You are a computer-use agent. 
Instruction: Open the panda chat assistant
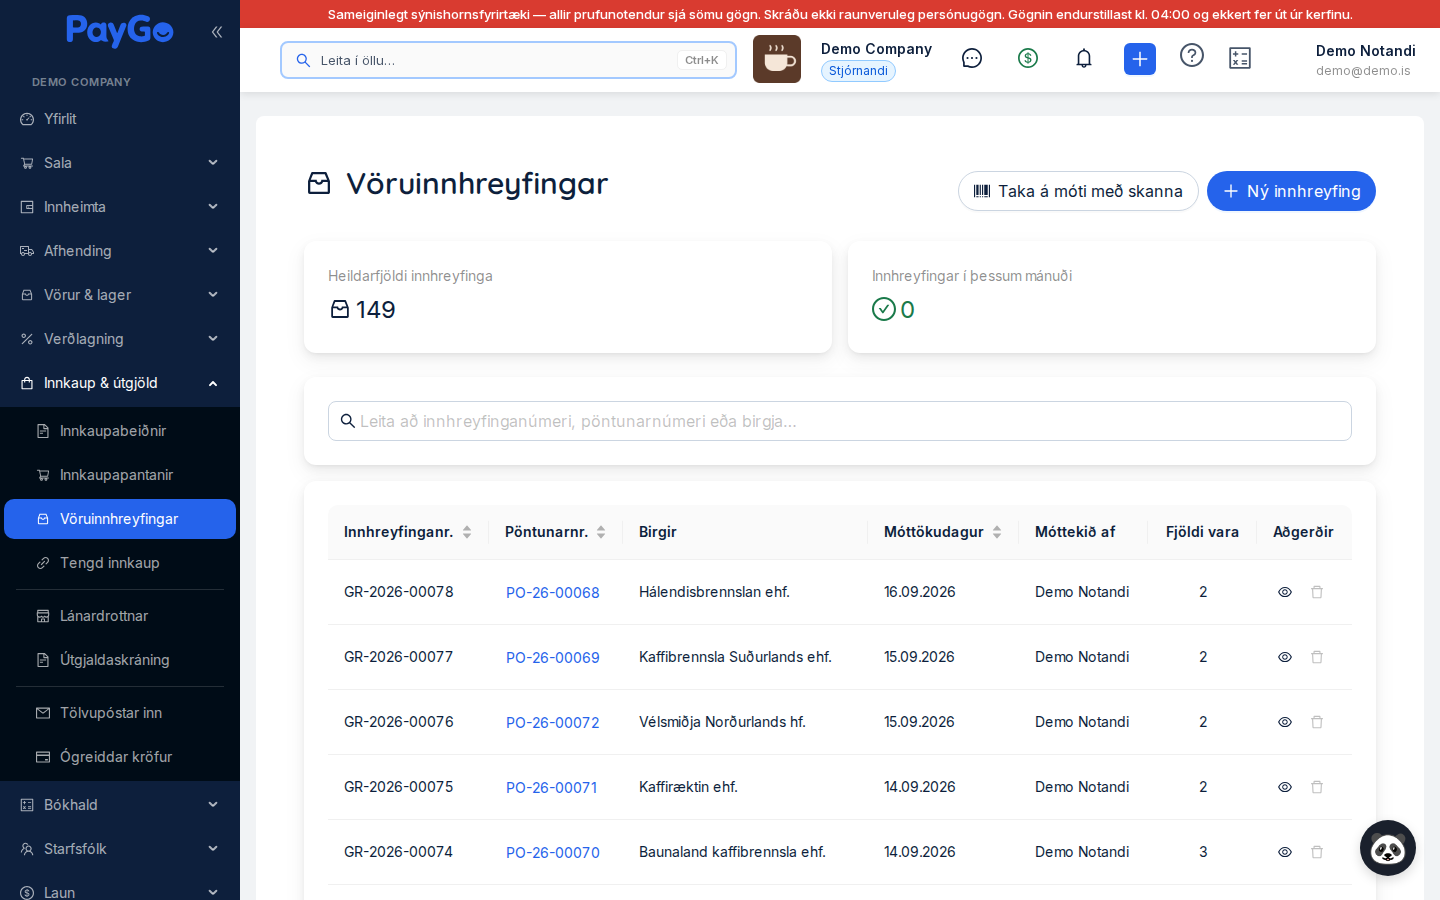click(x=1388, y=848)
